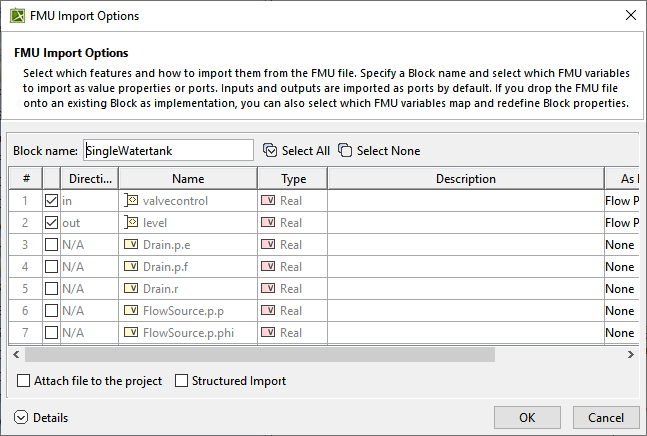
Task: Click the Block name text field
Action: pyautogui.click(x=168, y=151)
